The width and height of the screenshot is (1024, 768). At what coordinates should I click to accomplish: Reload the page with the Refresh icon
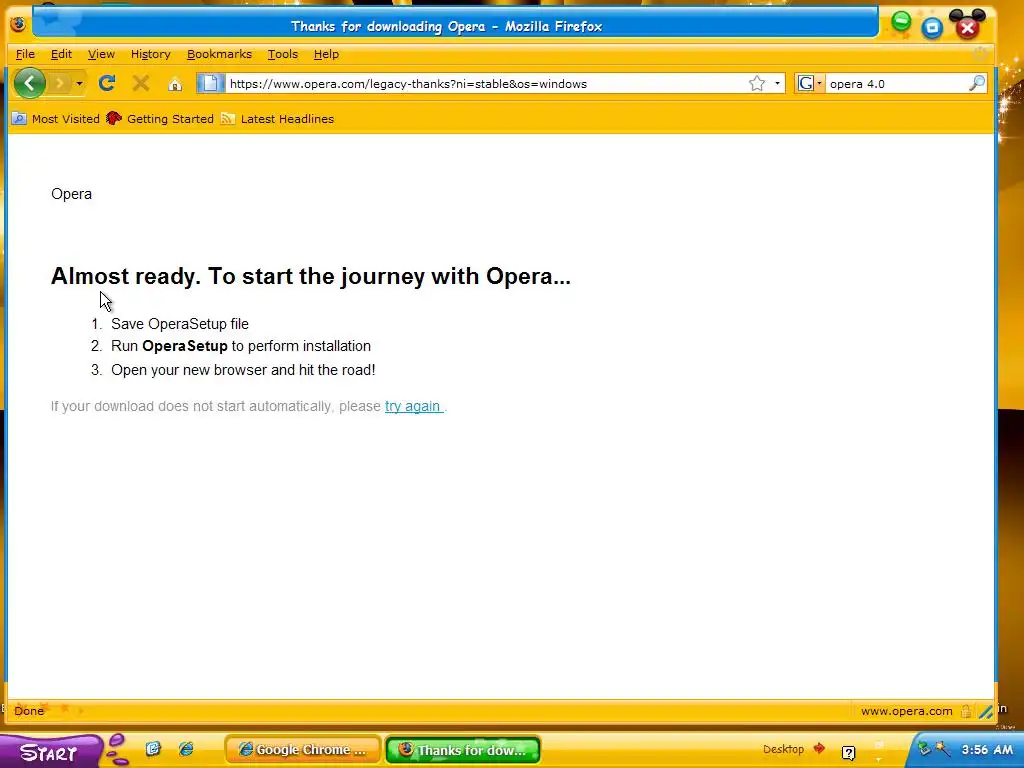(x=107, y=83)
